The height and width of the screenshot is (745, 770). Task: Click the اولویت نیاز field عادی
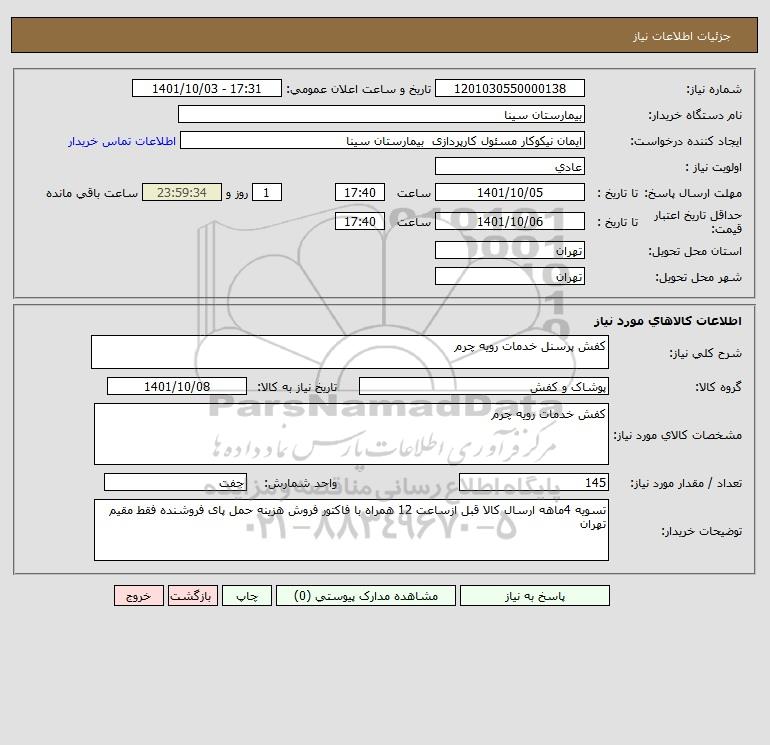(510, 166)
